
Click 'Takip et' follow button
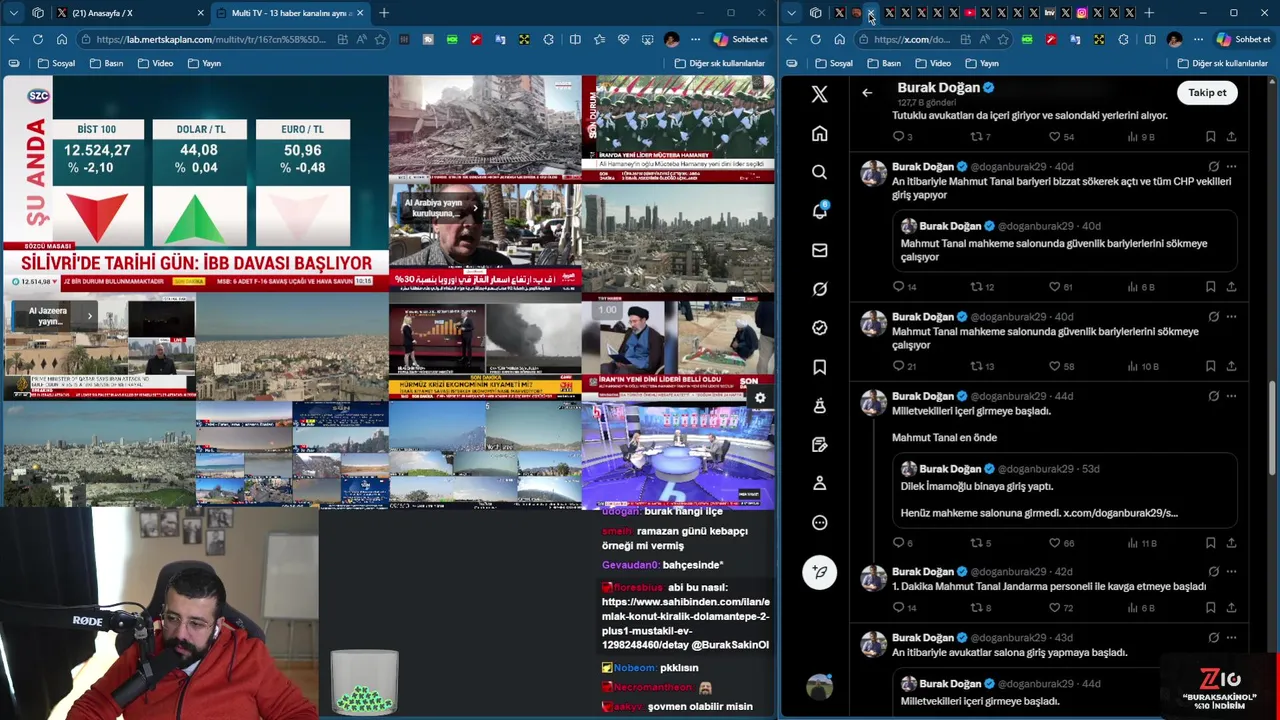coord(1207,93)
